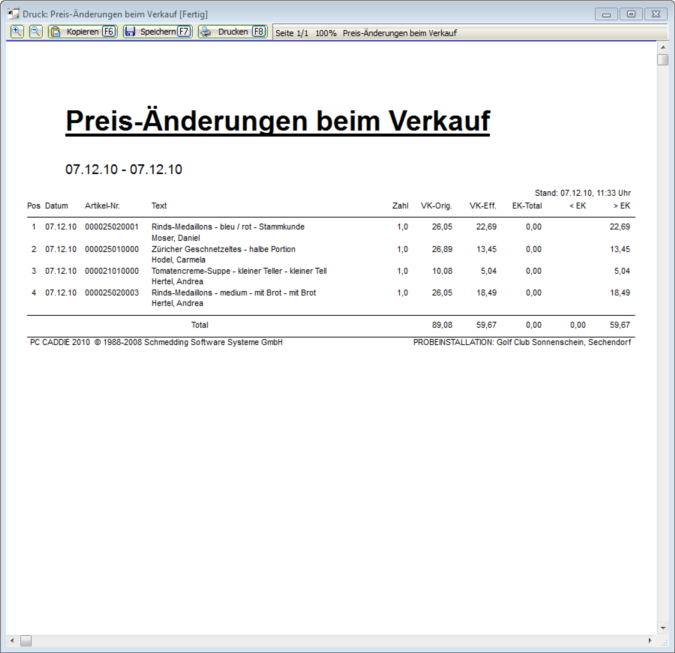Click the 'Datum' column header

(x=57, y=206)
